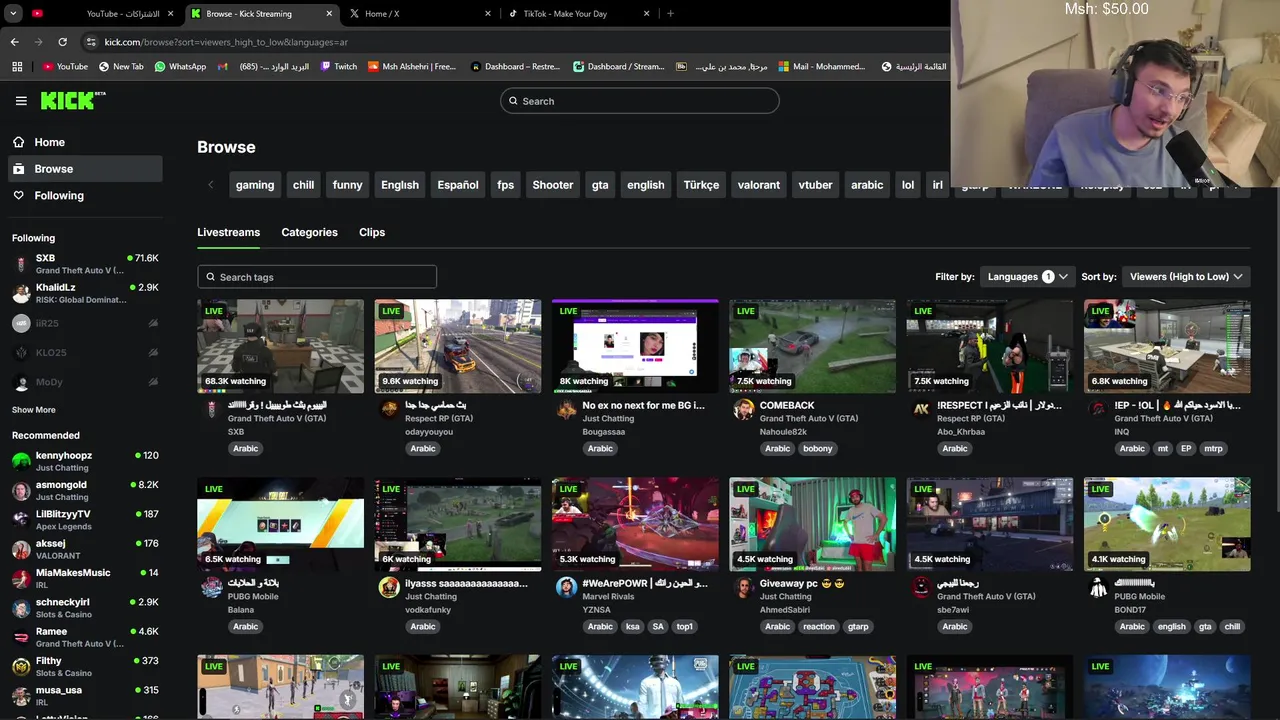
Task: Open the SXB stream thumbnail with 68.3K watching
Action: point(281,347)
